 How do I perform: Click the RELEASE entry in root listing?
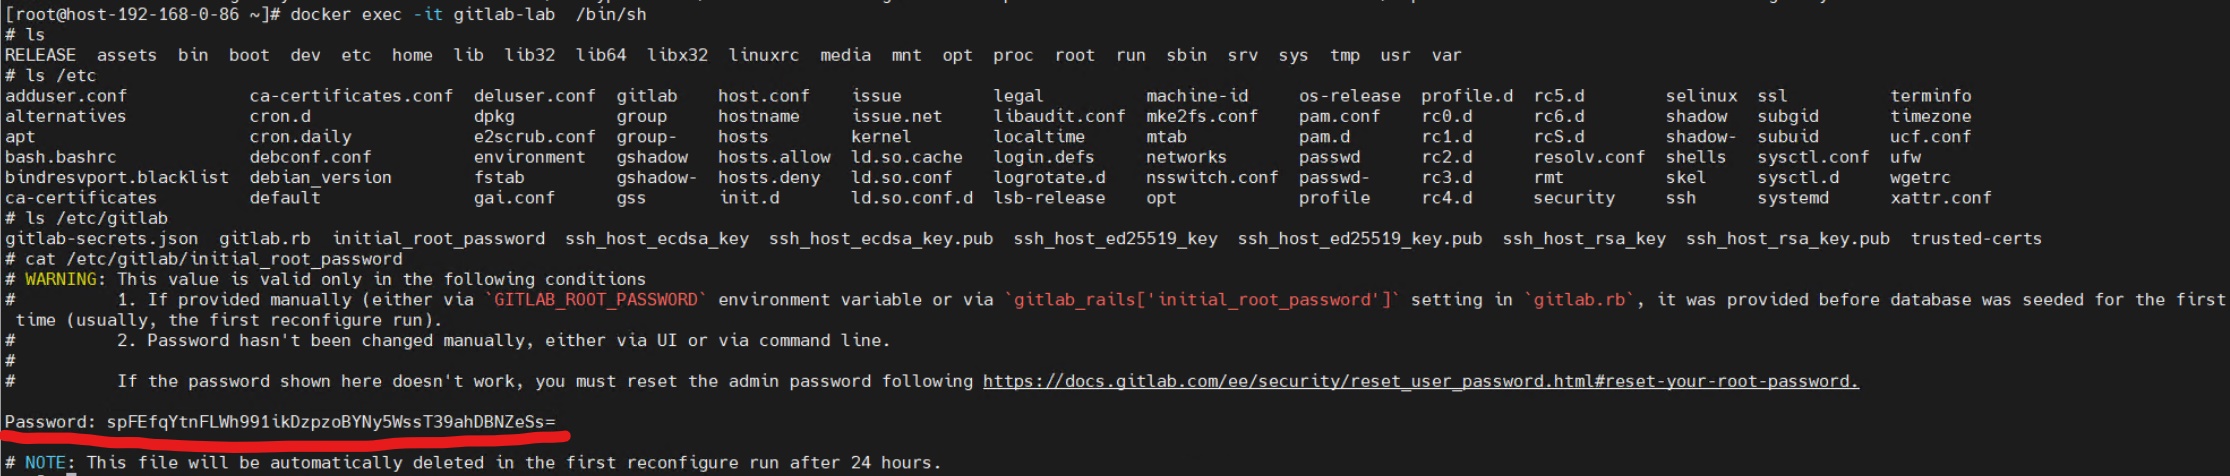click(x=40, y=55)
